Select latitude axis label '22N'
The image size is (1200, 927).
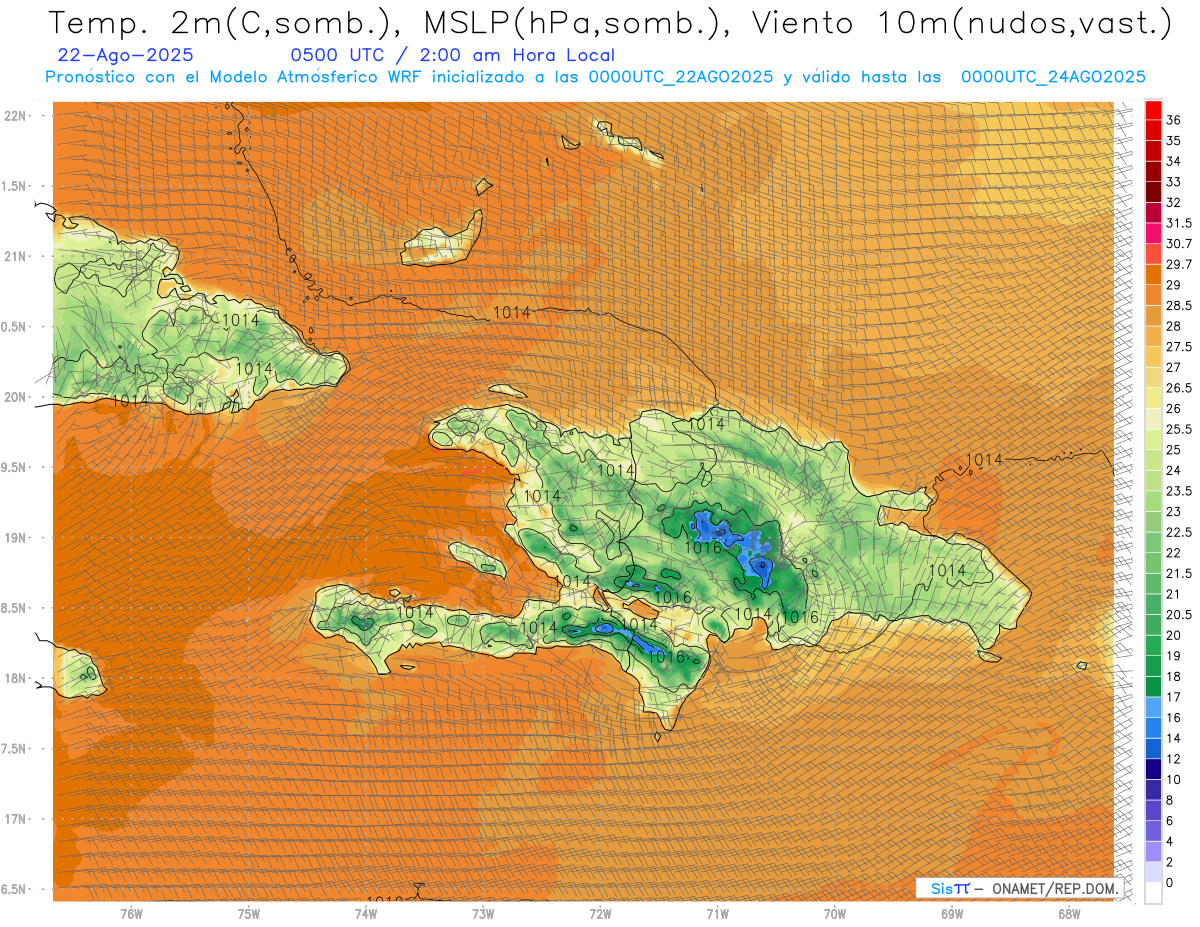point(15,115)
